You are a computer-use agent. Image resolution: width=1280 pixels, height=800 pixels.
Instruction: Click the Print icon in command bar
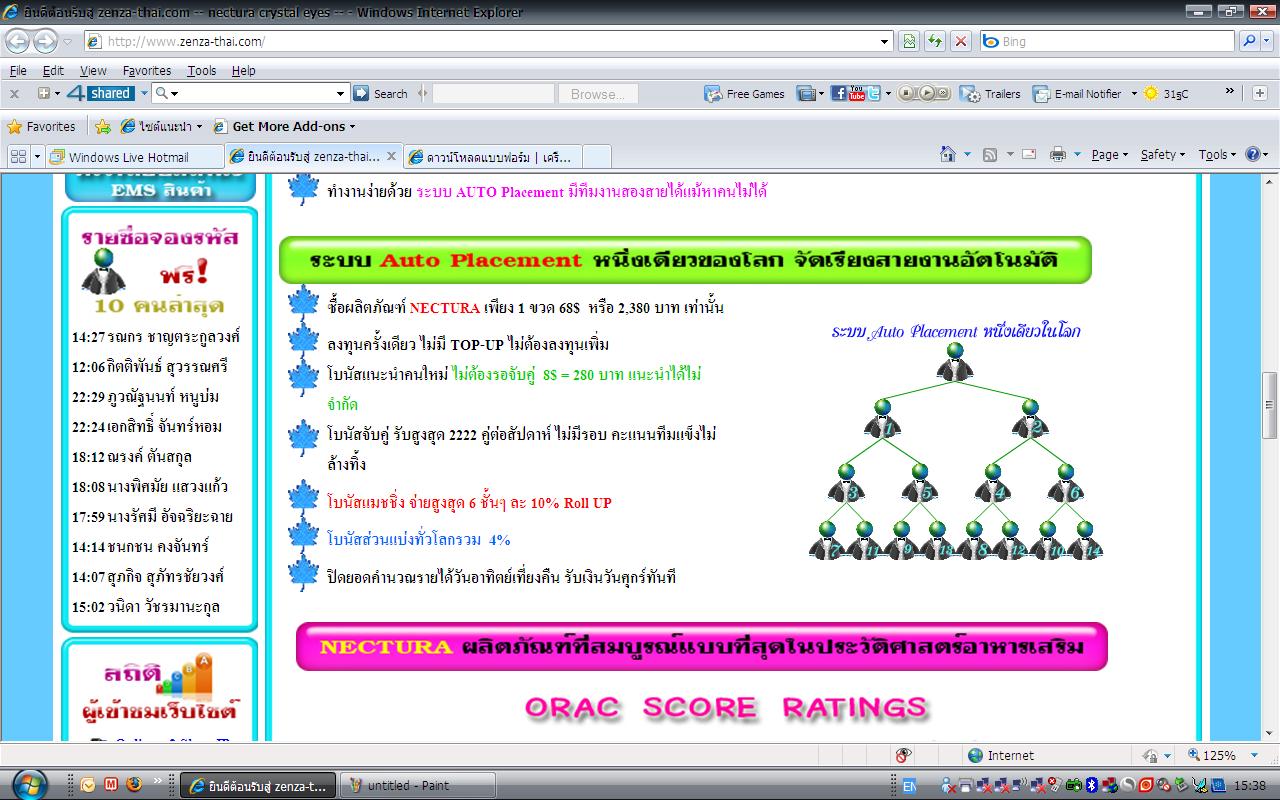pos(1057,154)
